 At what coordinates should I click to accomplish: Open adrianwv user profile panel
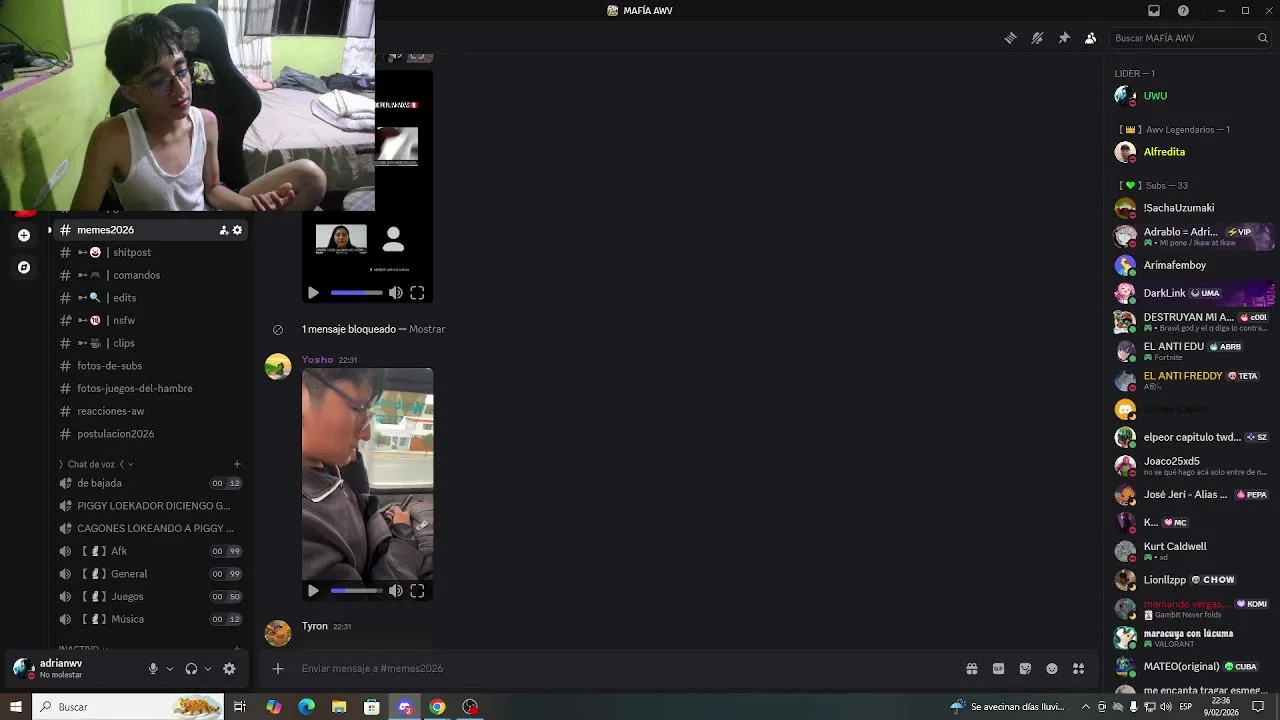coord(60,668)
